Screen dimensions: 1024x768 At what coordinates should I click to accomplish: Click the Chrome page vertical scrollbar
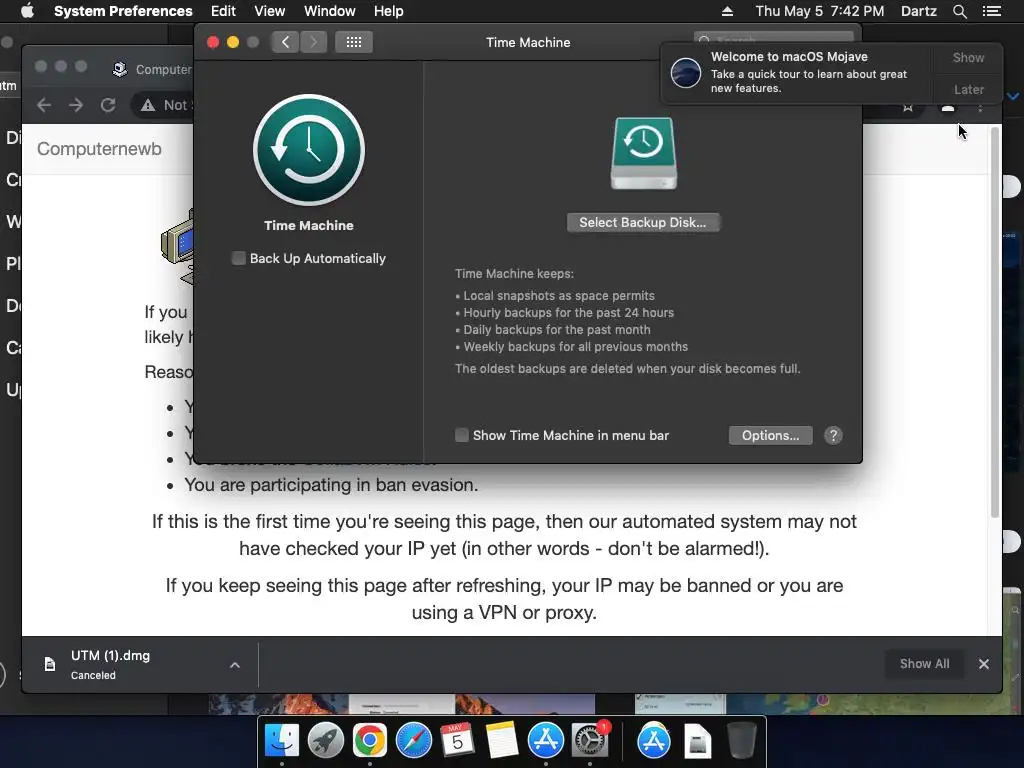click(995, 323)
